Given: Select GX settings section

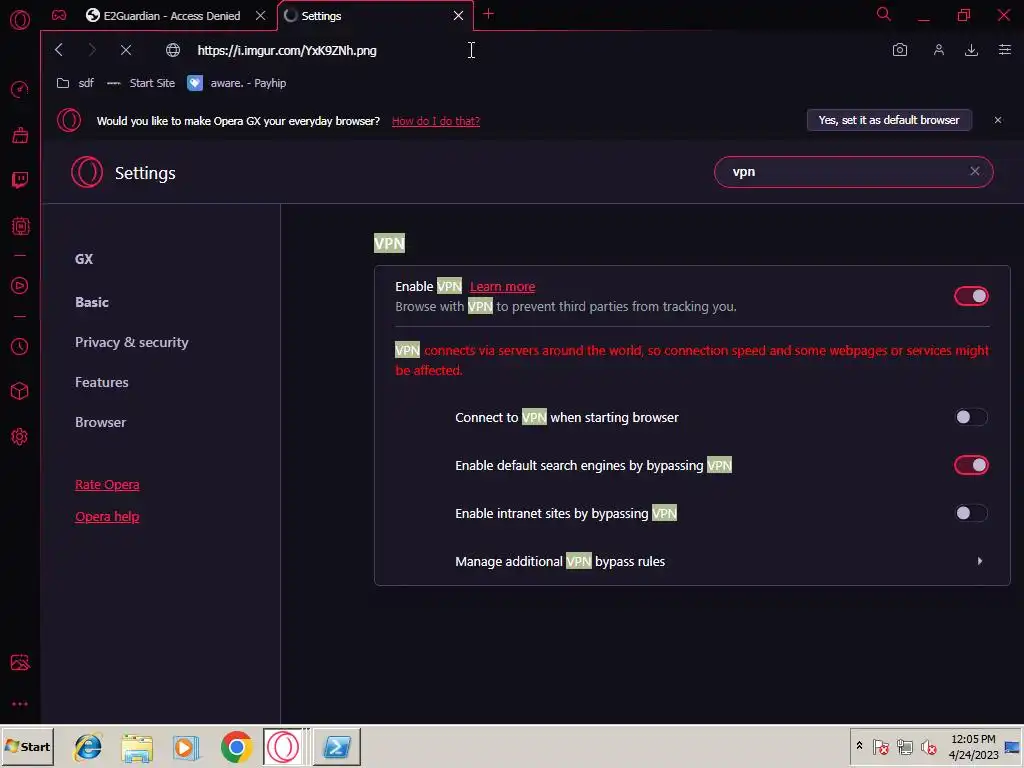Looking at the screenshot, I should coord(84,259).
